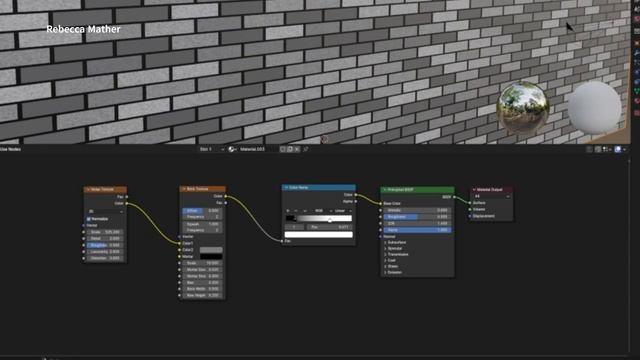Click the Brick Texture Scale field
The height and width of the screenshot is (360, 640).
[202, 263]
